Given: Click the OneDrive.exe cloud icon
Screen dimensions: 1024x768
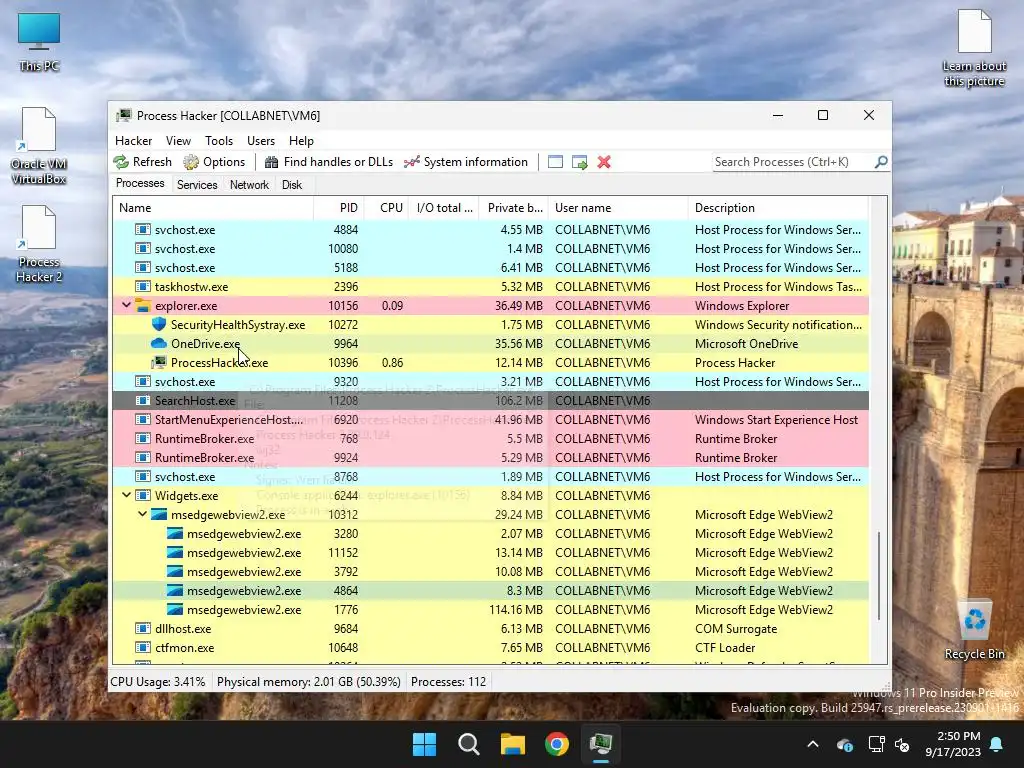Looking at the screenshot, I should (159, 343).
